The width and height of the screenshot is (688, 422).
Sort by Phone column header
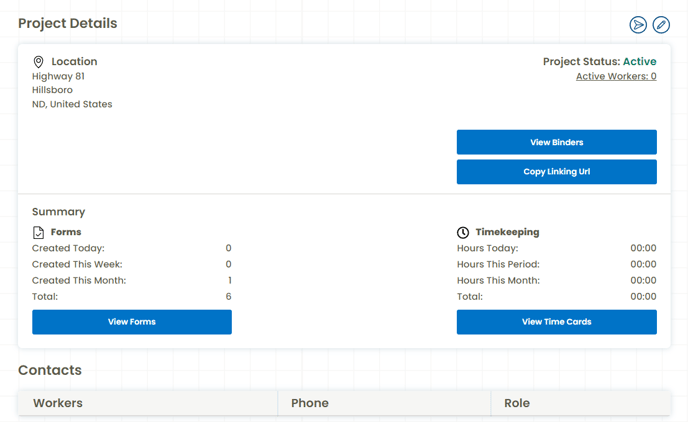pos(310,403)
